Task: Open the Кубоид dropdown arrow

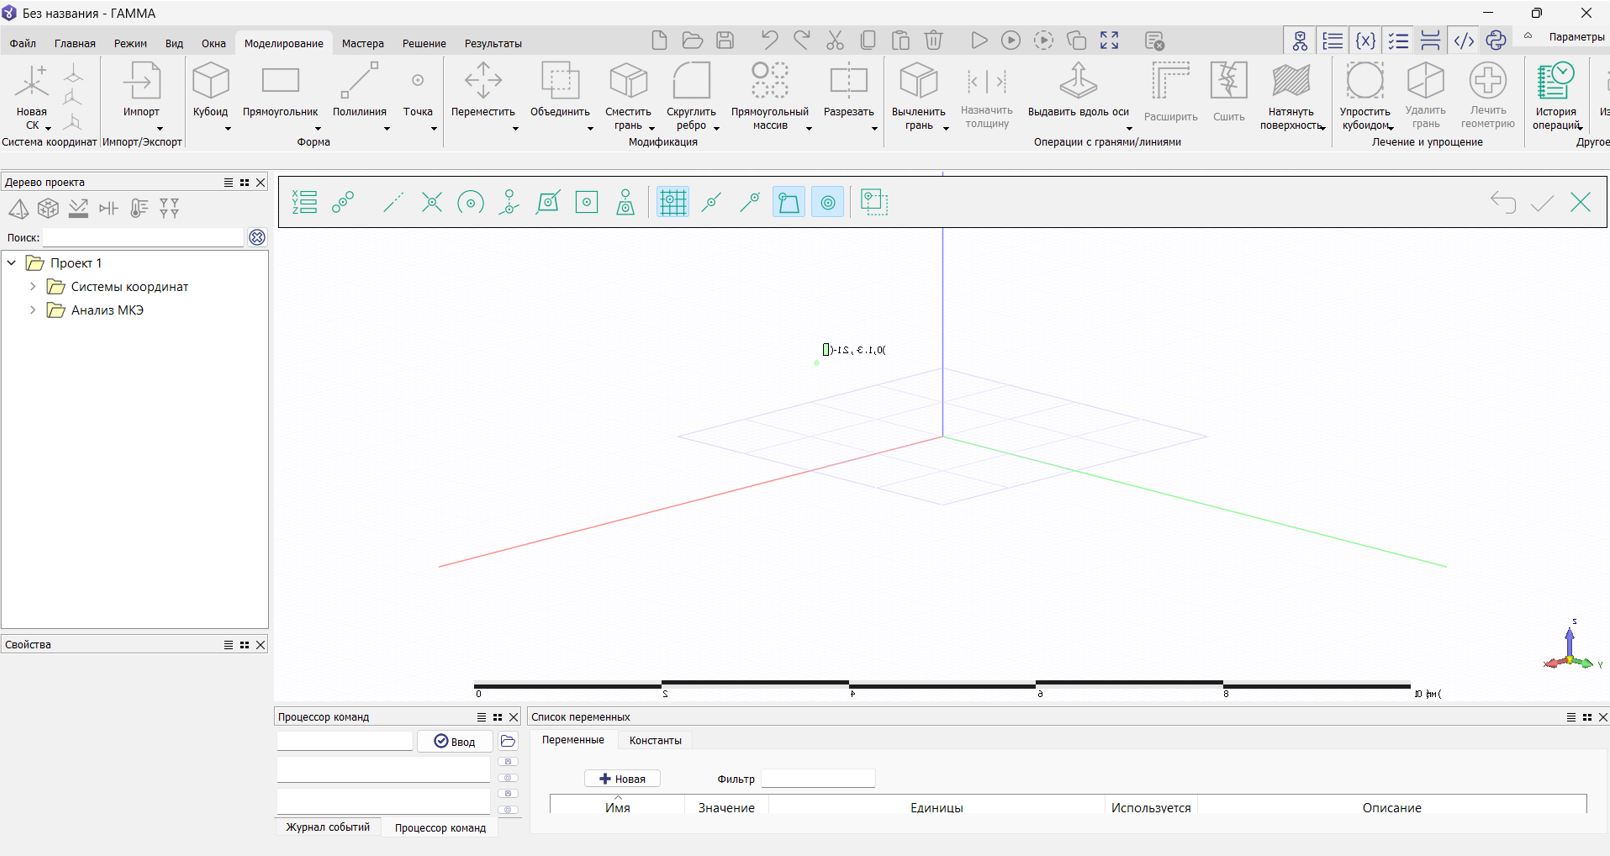Action: (227, 129)
